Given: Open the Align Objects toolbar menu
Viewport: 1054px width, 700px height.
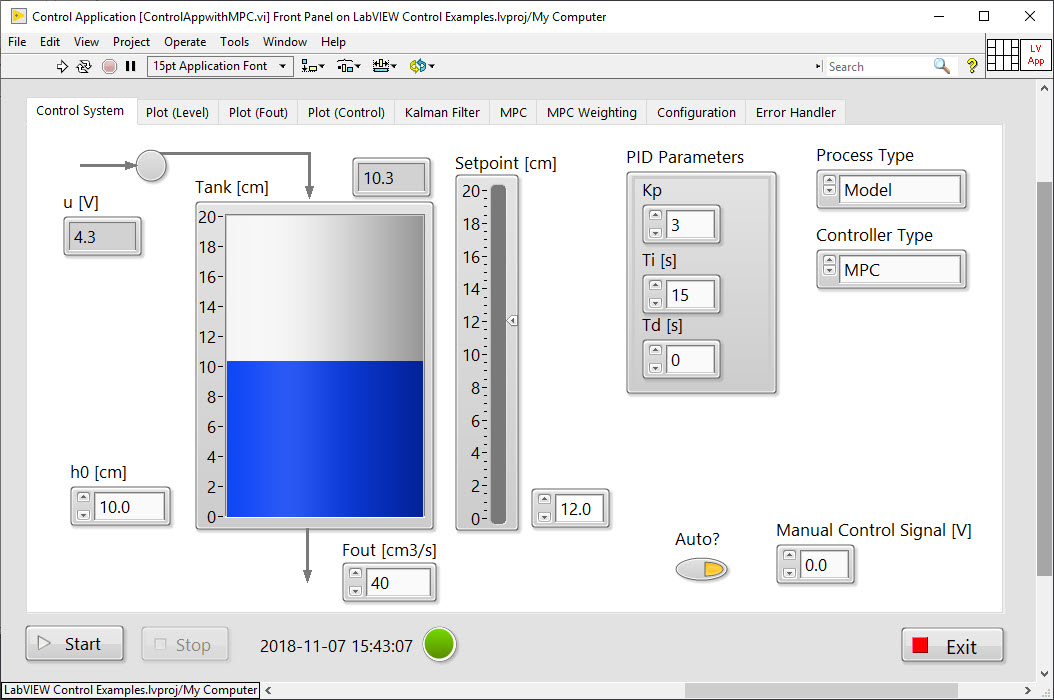Looking at the screenshot, I should [x=313, y=66].
